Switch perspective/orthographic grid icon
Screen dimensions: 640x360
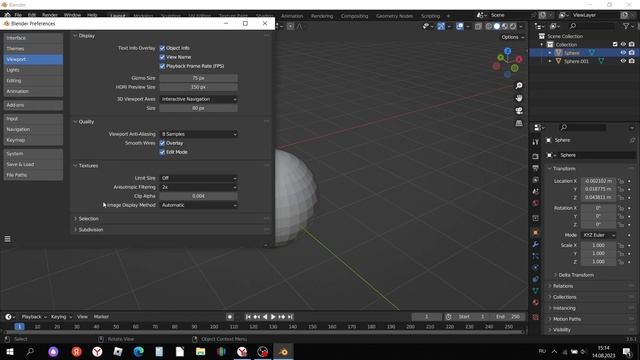pos(519,123)
